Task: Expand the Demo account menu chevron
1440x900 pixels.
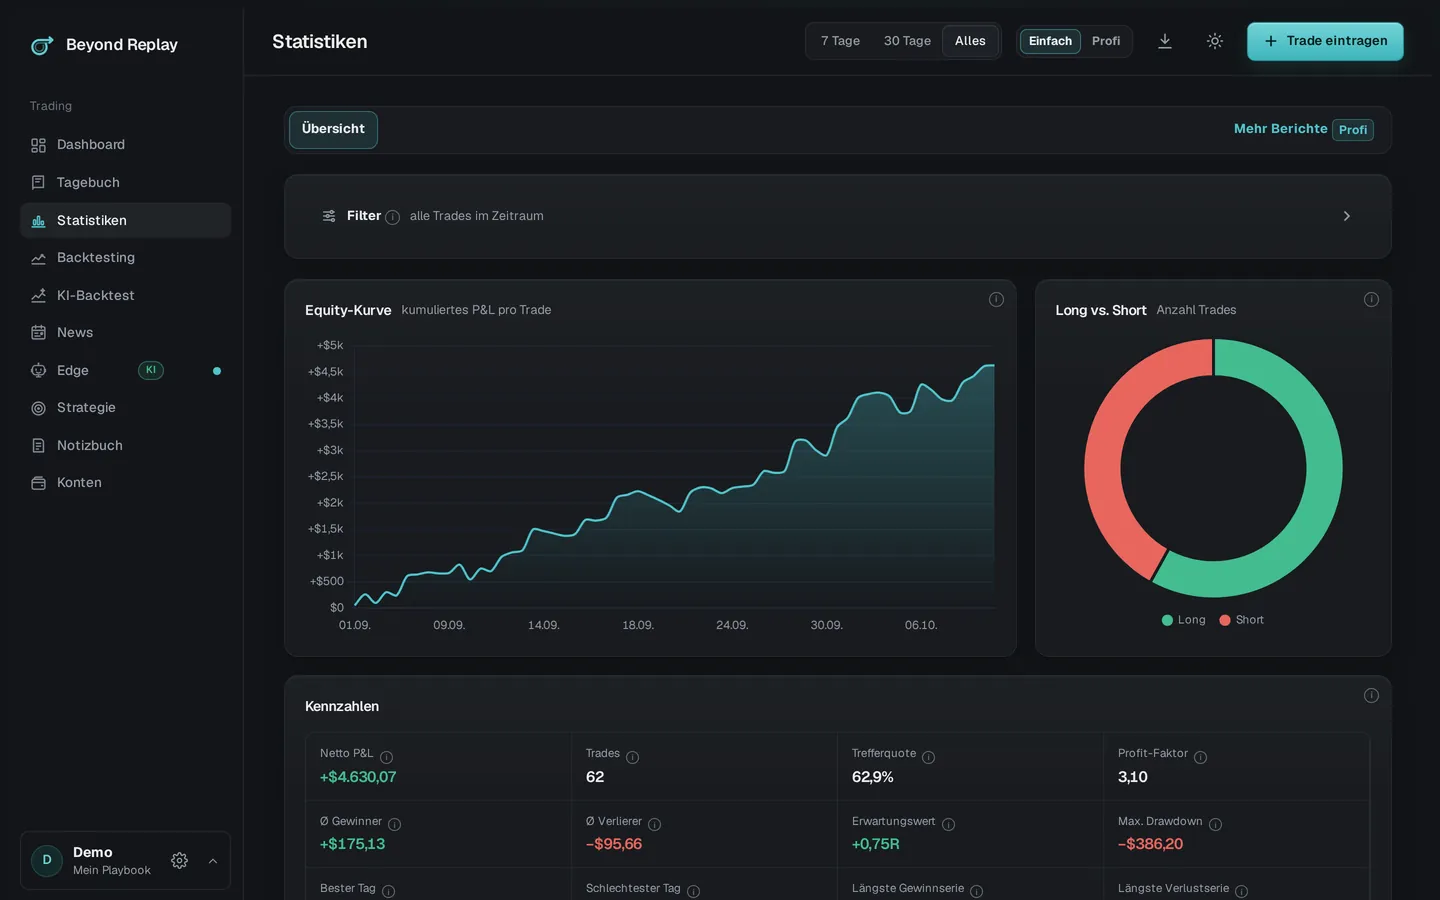Action: tap(213, 861)
